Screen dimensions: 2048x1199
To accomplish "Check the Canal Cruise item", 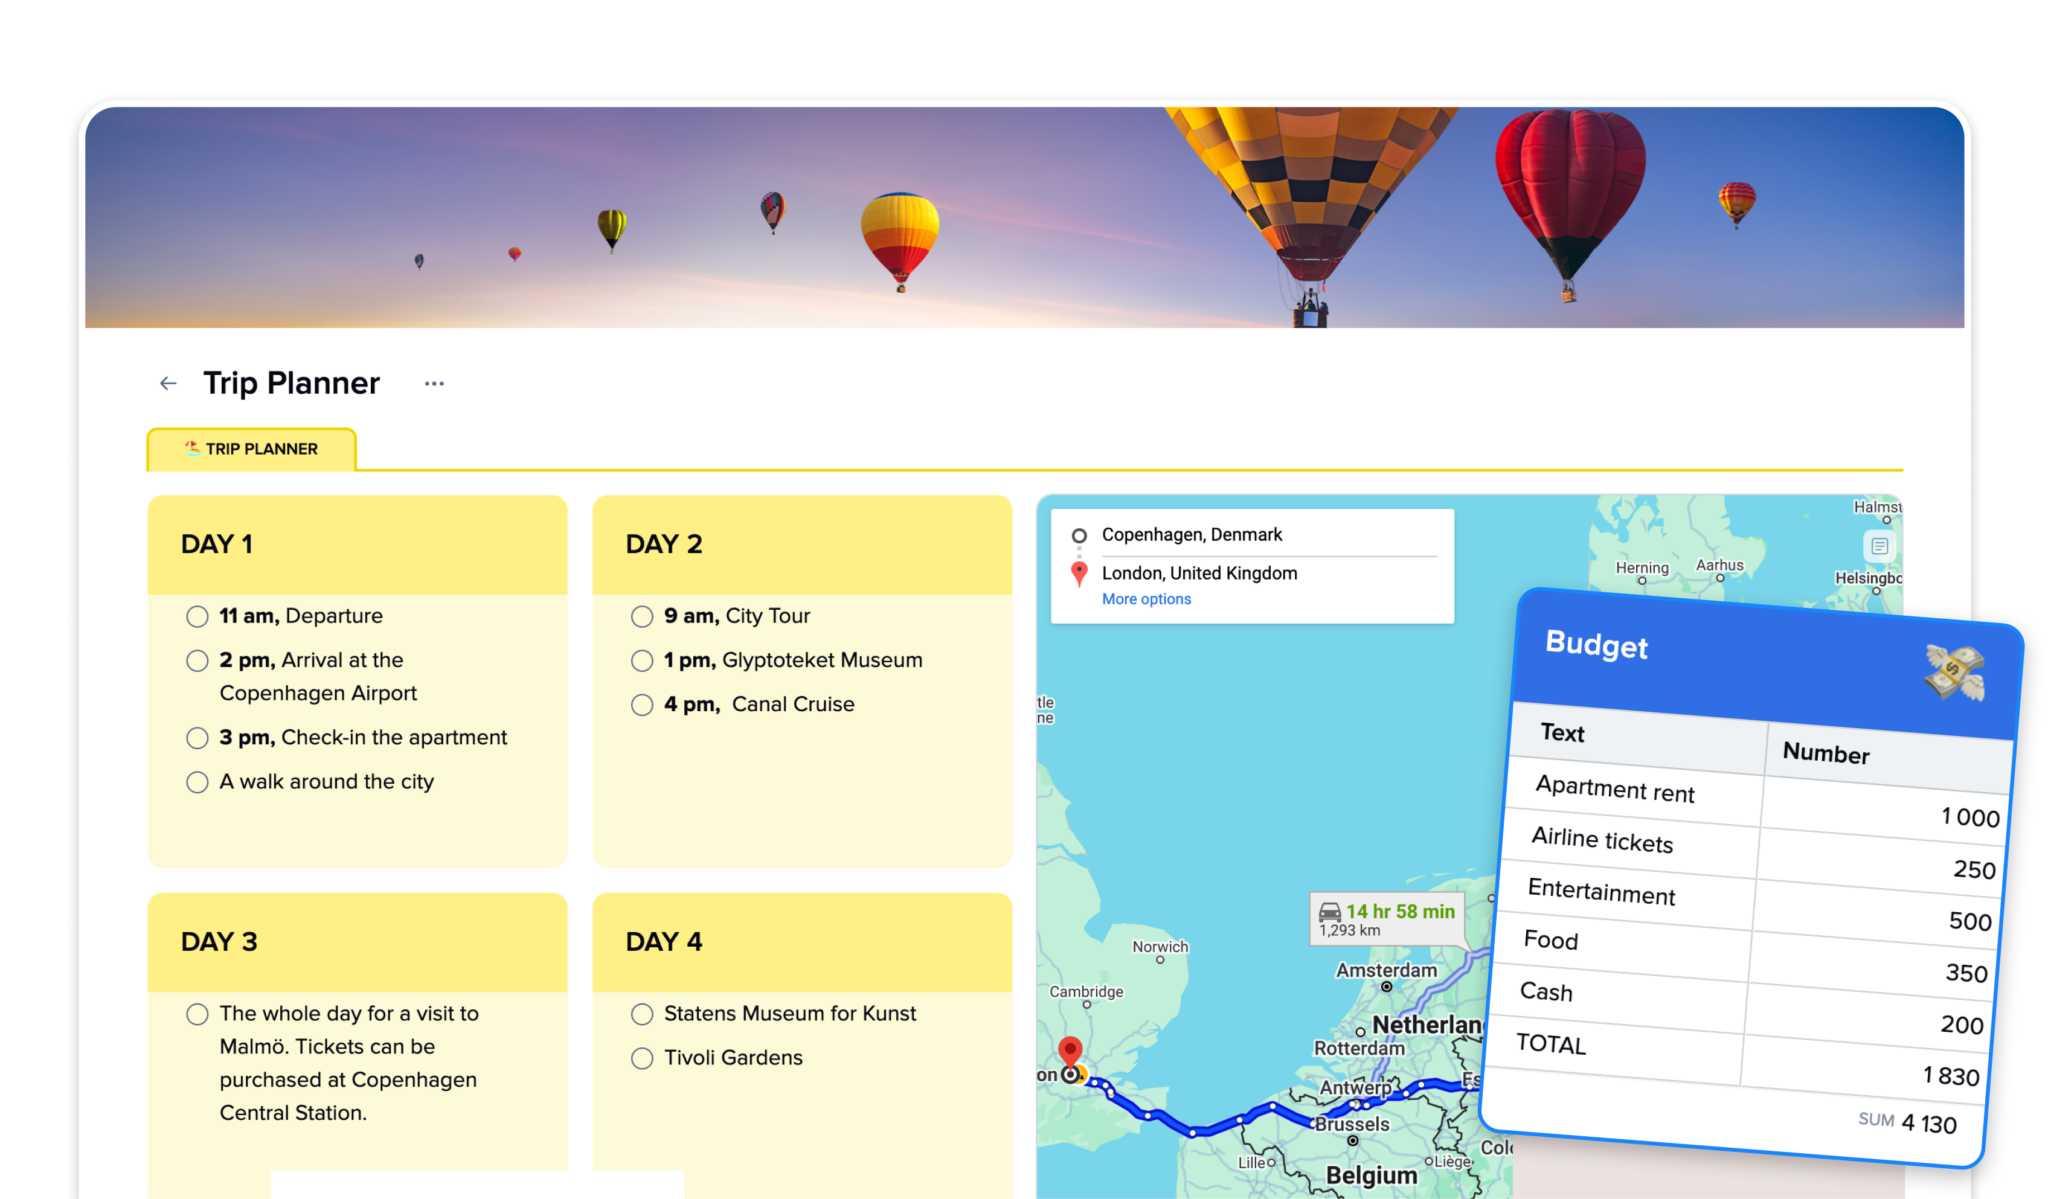I will click(x=642, y=705).
